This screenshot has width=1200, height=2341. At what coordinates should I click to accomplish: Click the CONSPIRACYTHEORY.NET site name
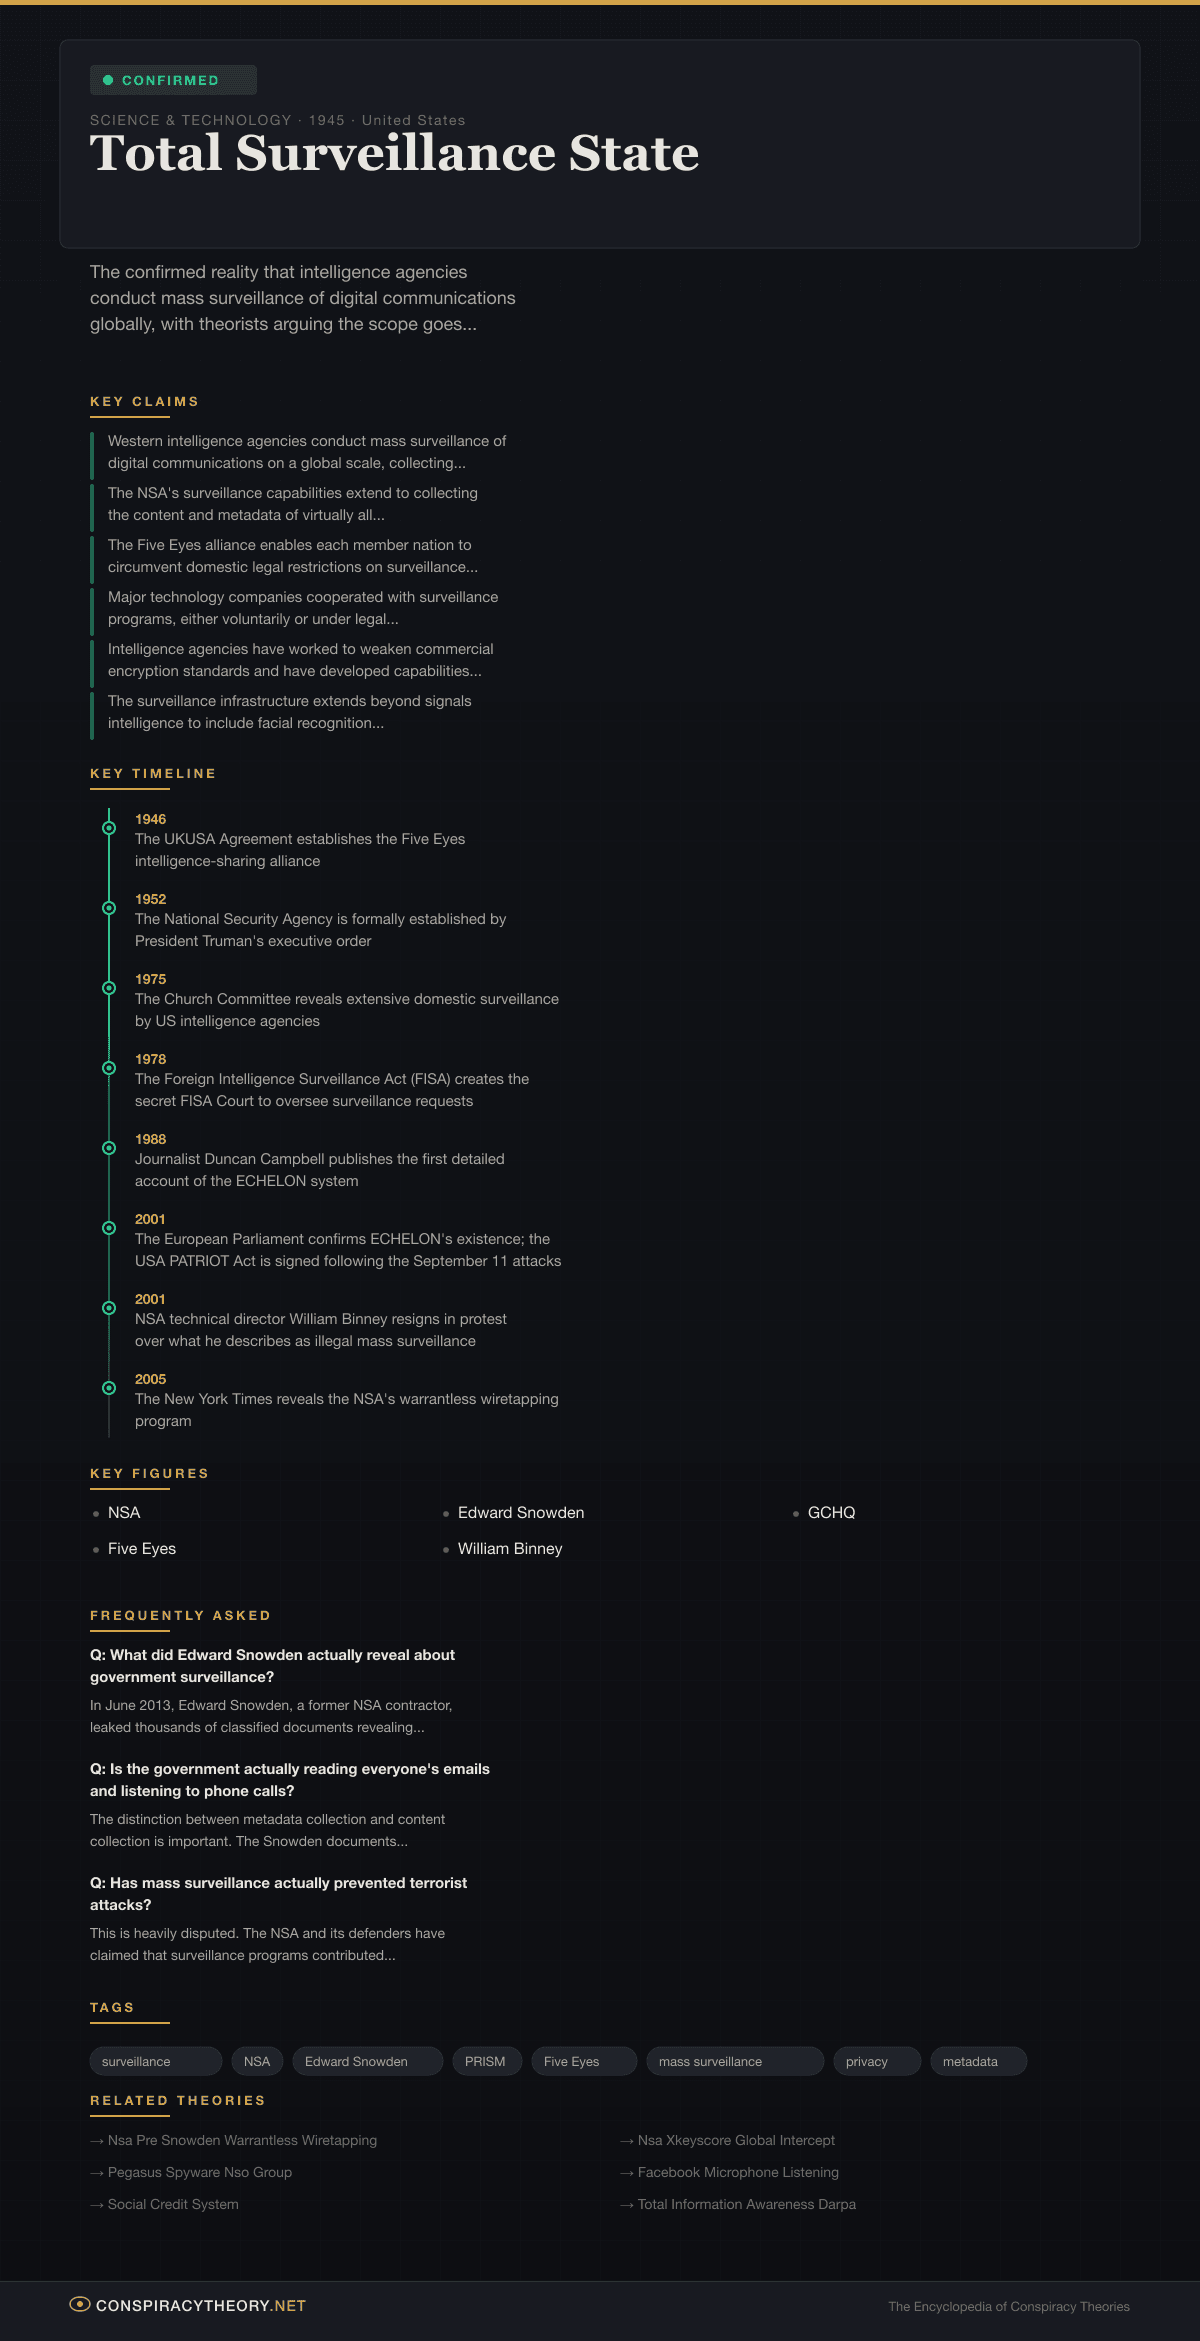pos(201,2305)
